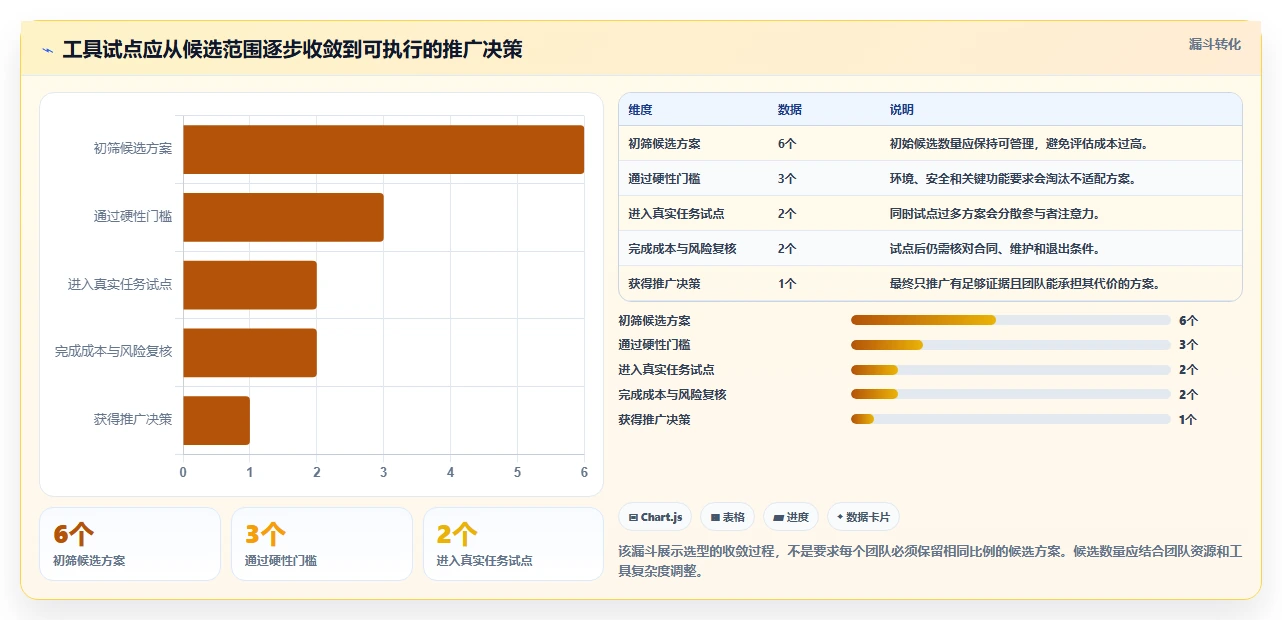Select the 表格 tag chip
1282x620 pixels.
(x=728, y=517)
